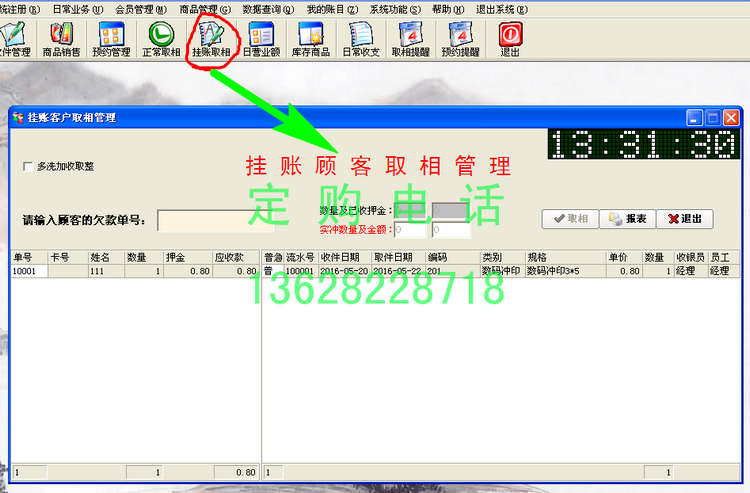Click the 收银员 column header
The width and height of the screenshot is (750, 493).
(x=691, y=257)
